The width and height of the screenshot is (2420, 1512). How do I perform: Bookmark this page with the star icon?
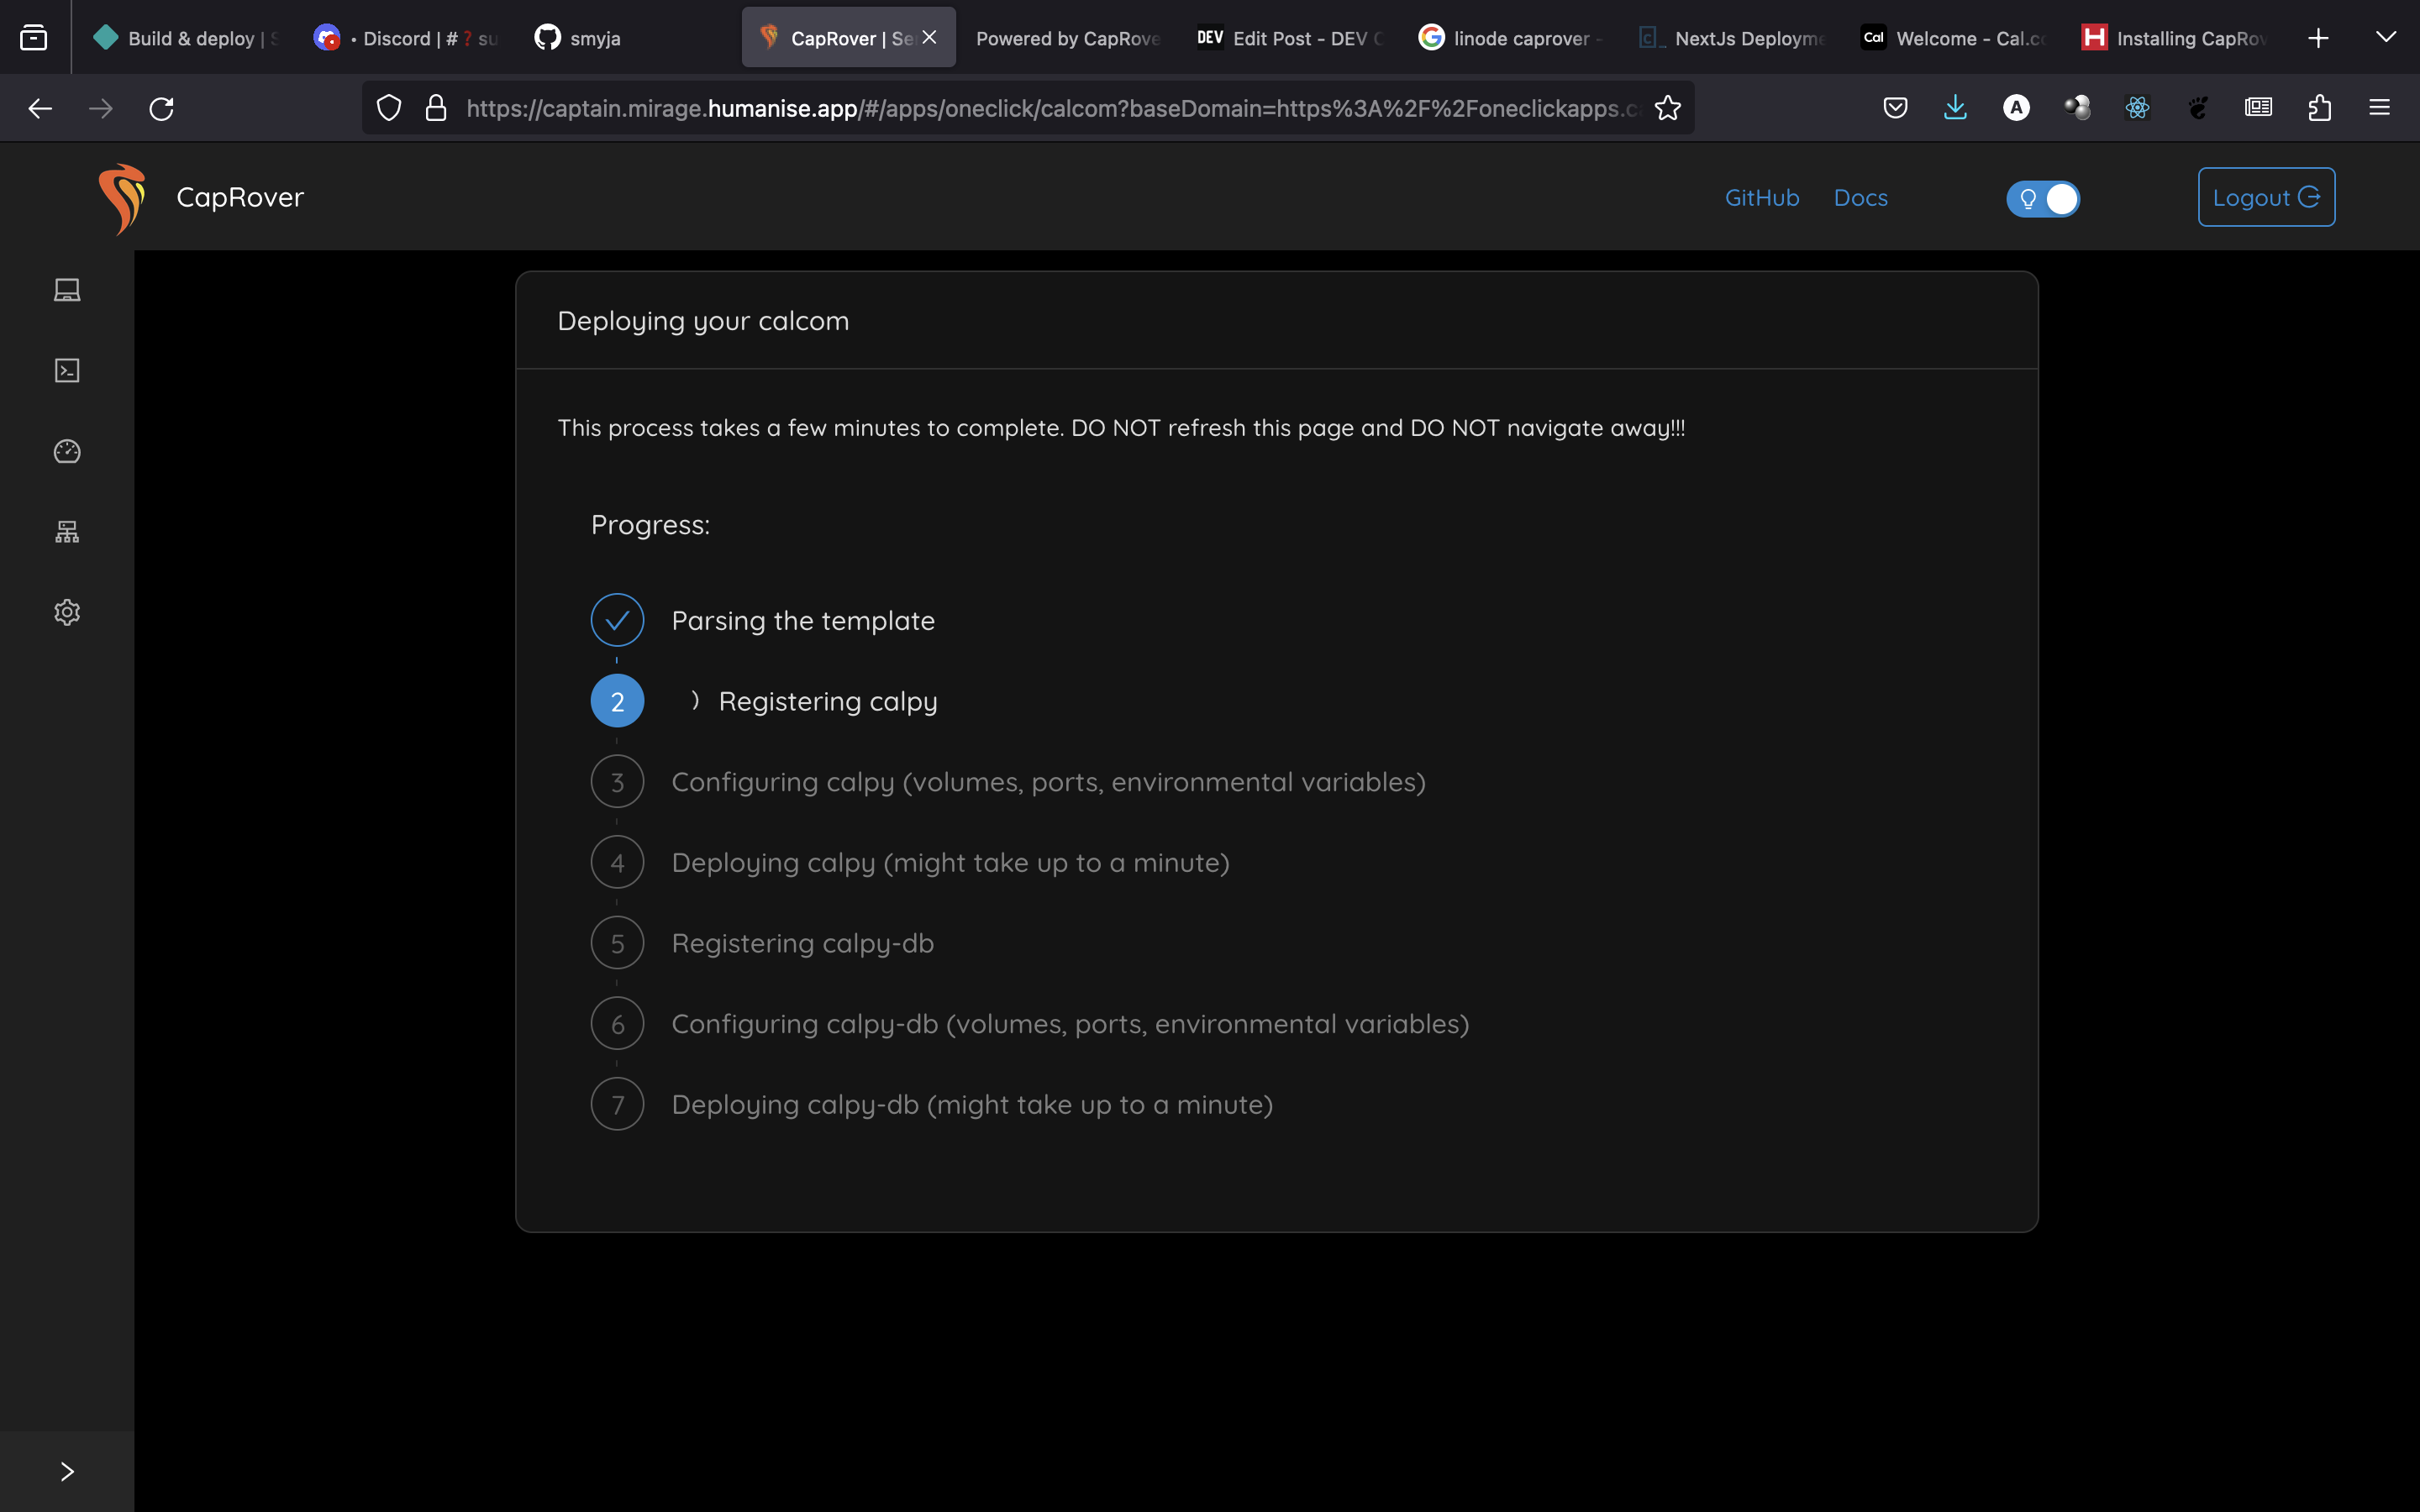pos(1667,108)
